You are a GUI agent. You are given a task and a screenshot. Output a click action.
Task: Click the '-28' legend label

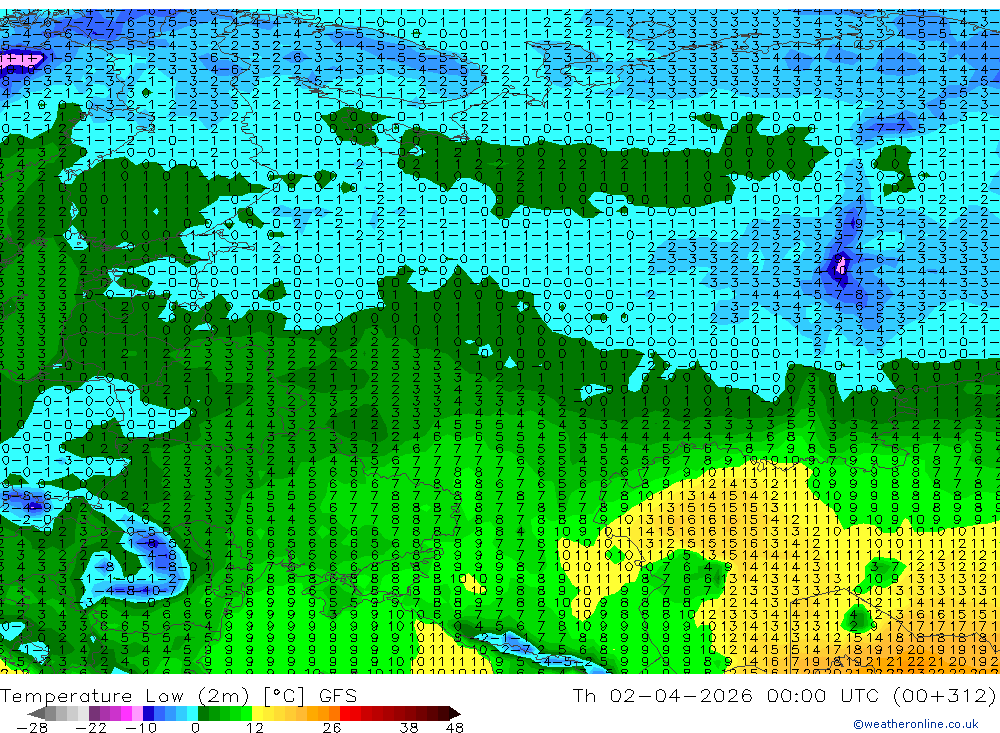[32, 727]
